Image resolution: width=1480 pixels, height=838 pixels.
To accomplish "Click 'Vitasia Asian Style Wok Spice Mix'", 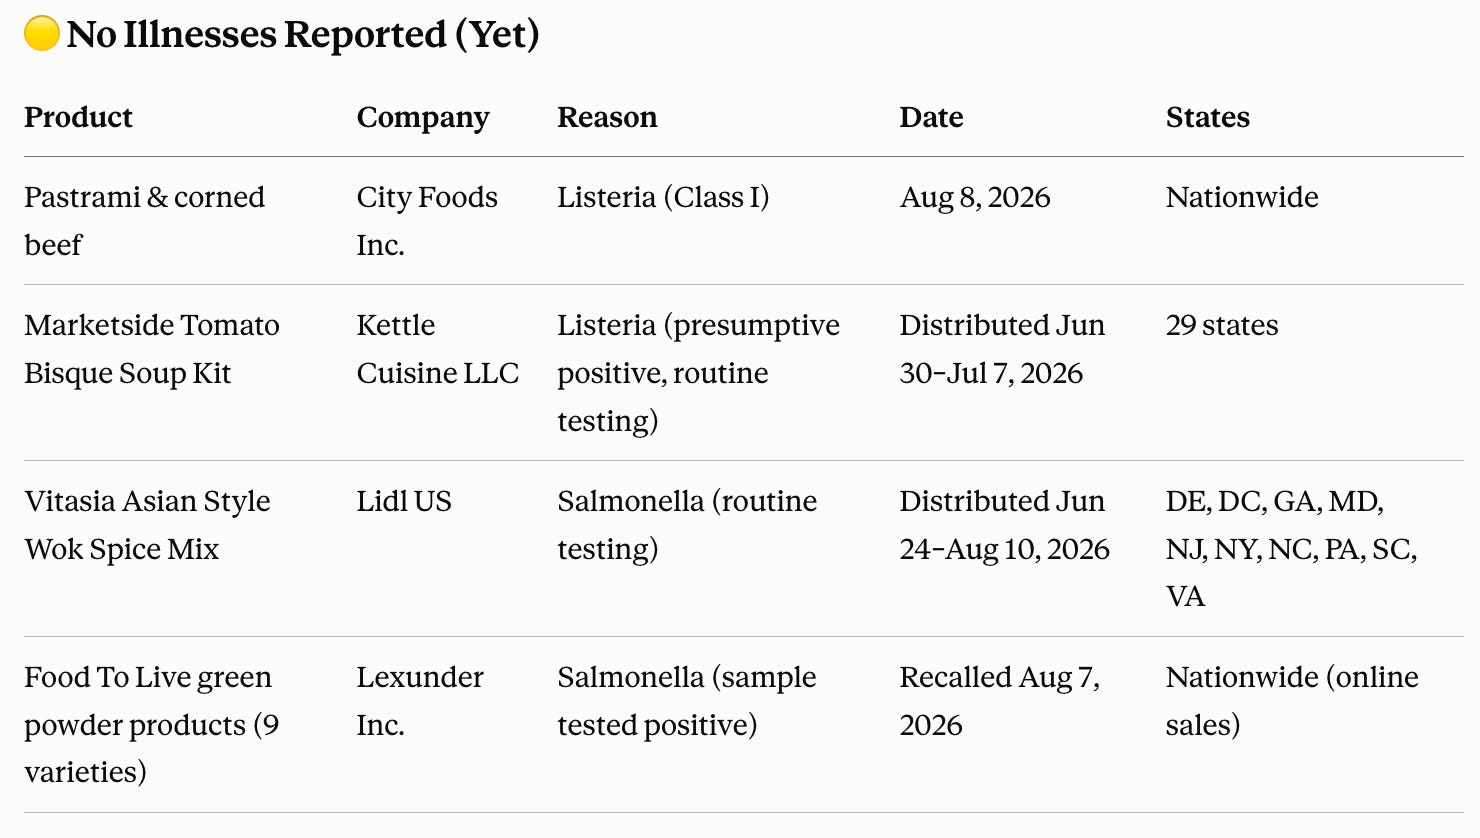I will point(147,525).
